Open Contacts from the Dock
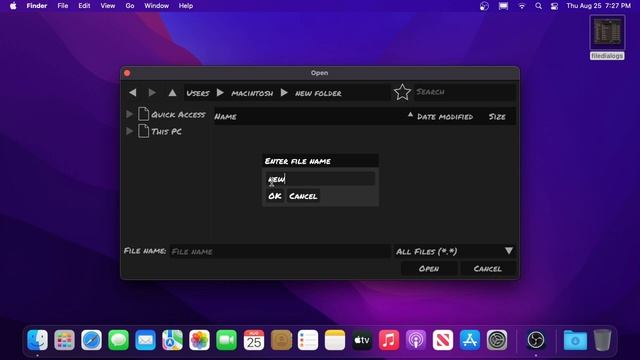Image resolution: width=640 pixels, height=360 pixels. (281, 340)
